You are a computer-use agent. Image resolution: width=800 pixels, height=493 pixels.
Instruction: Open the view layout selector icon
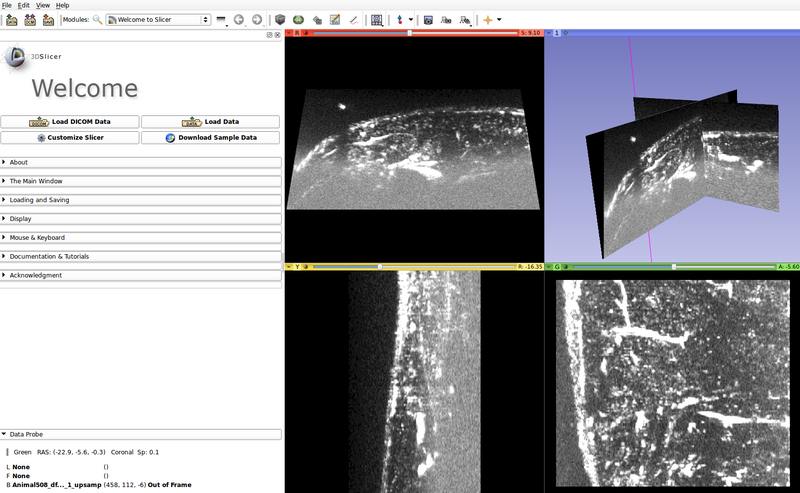(376, 19)
